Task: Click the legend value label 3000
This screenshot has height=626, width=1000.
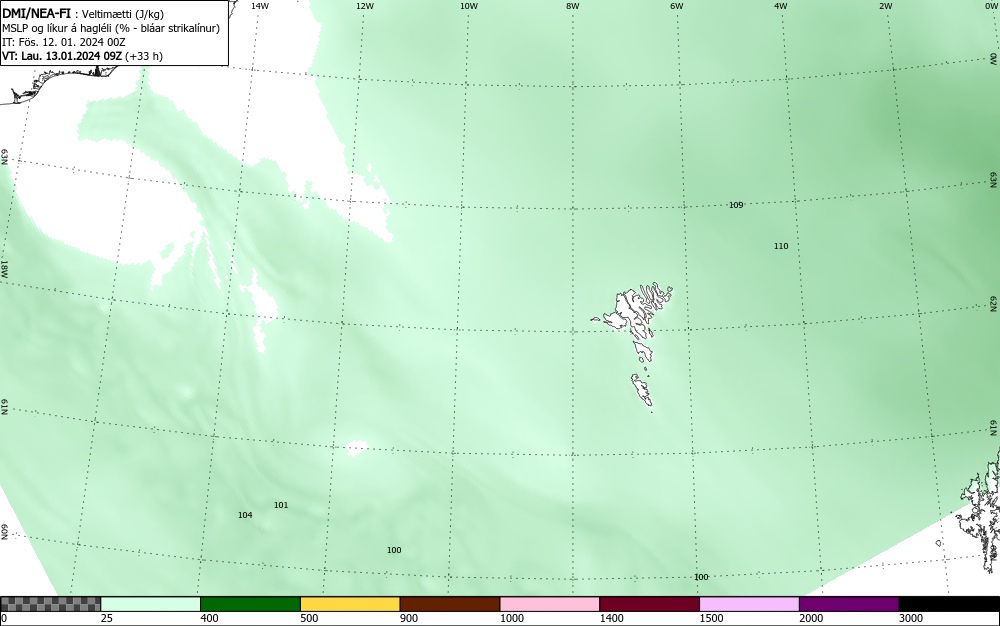Action: [x=911, y=618]
